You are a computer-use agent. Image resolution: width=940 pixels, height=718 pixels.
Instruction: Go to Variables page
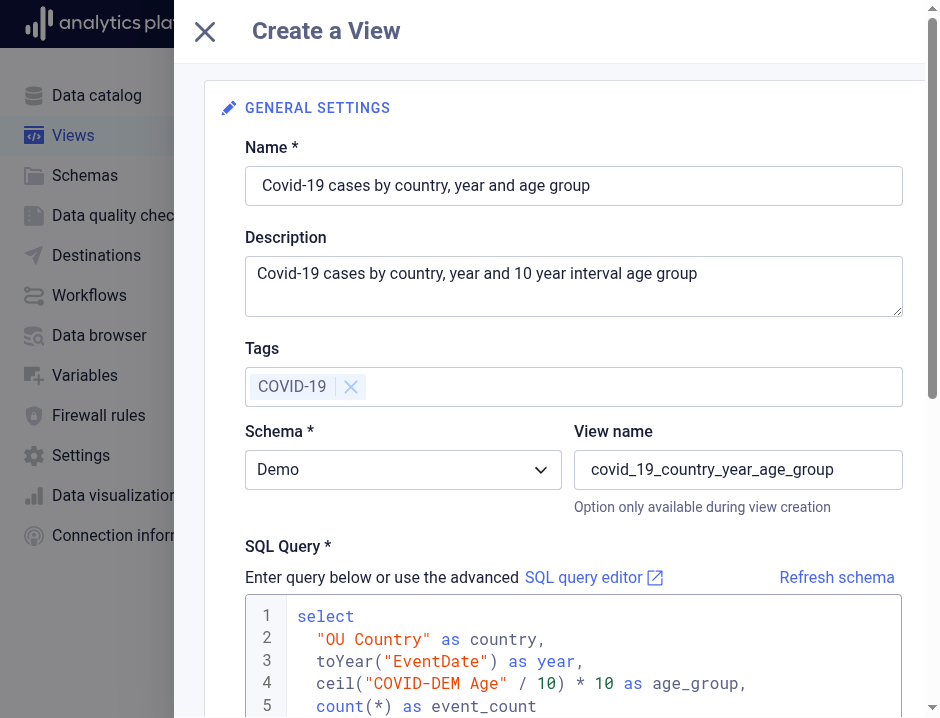(87, 376)
